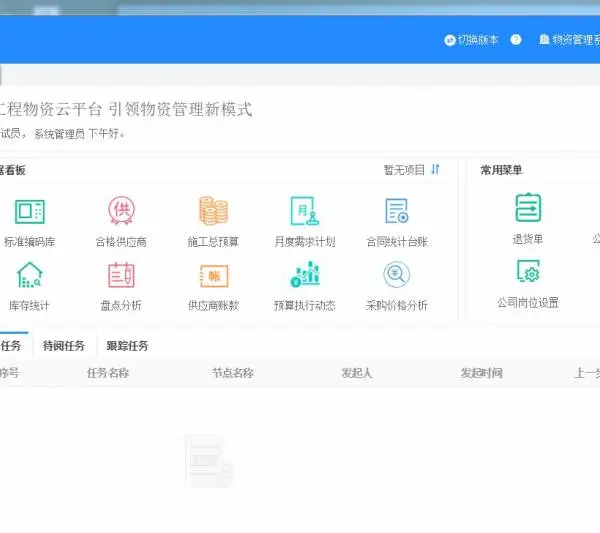The width and height of the screenshot is (600, 533).
Task: Open the 盘点分析 icon
Action: pyautogui.click(x=121, y=275)
